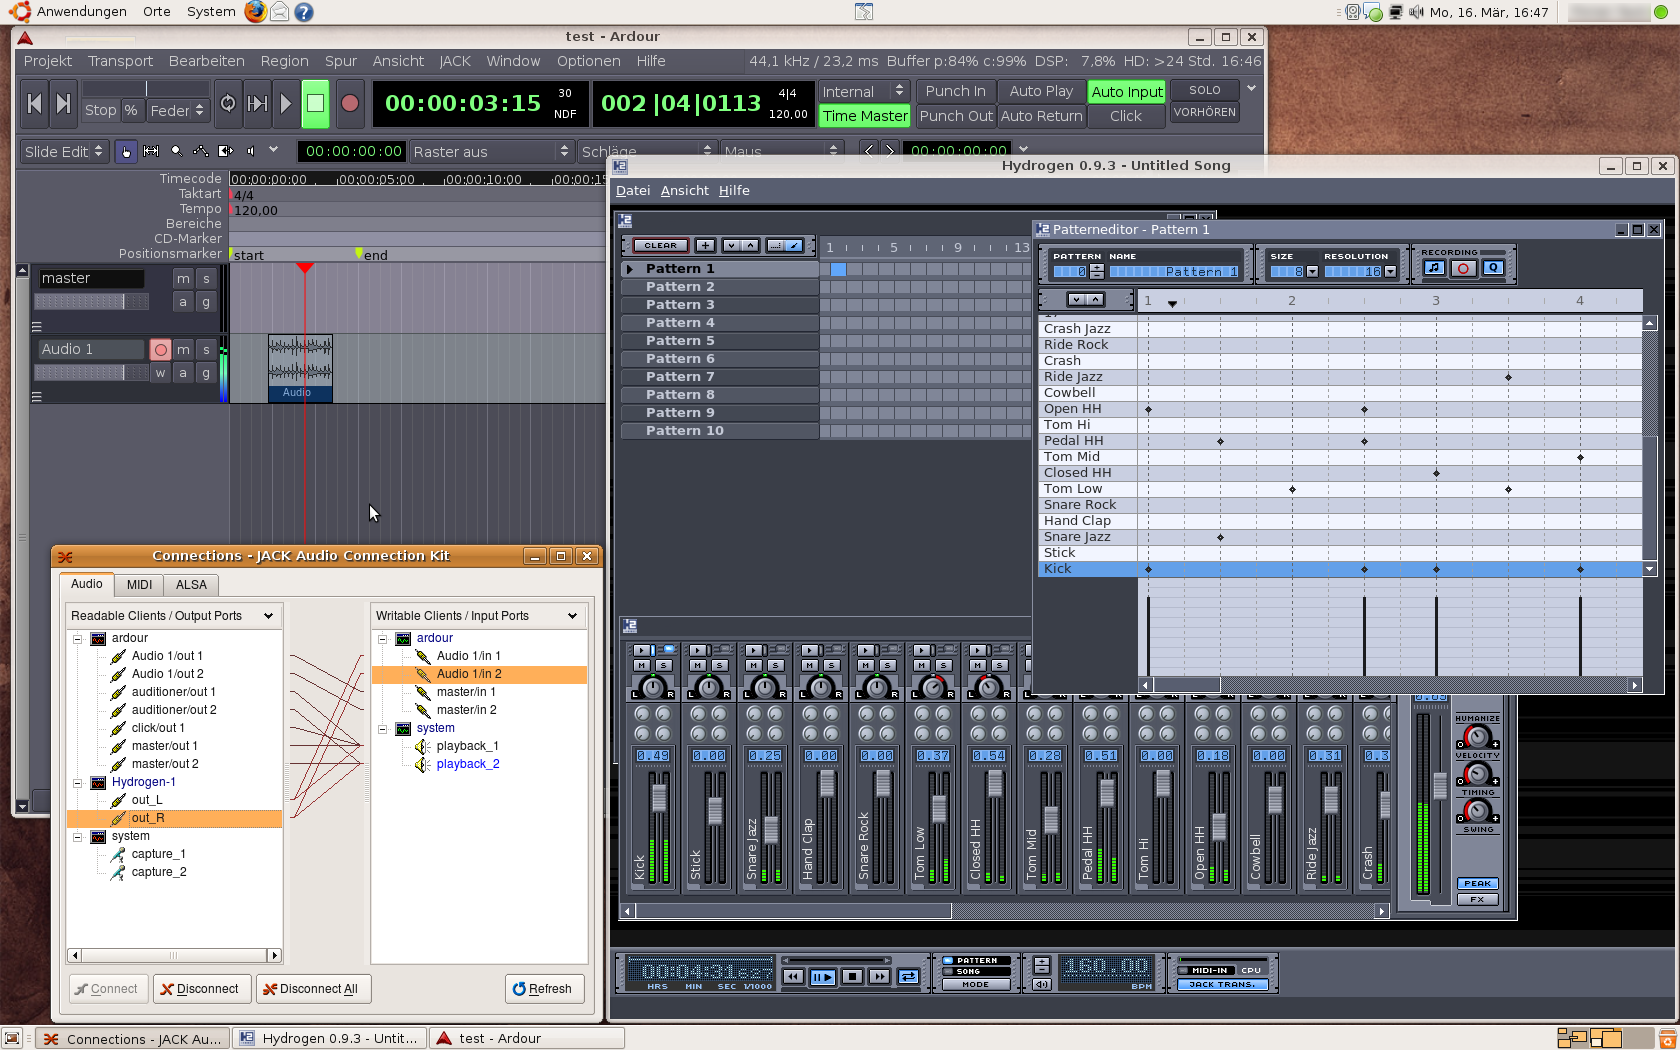Toggle loop playback in Ardour transport

tap(228, 103)
